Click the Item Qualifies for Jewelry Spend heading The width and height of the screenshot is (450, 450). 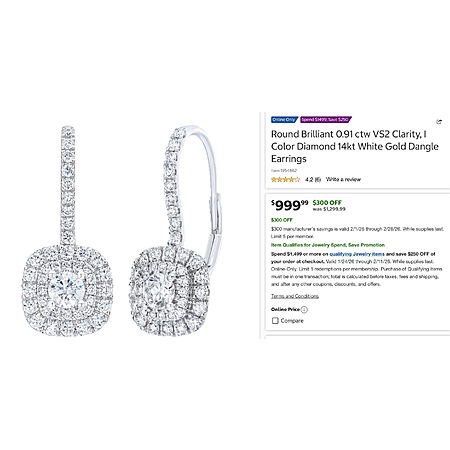[328, 245]
